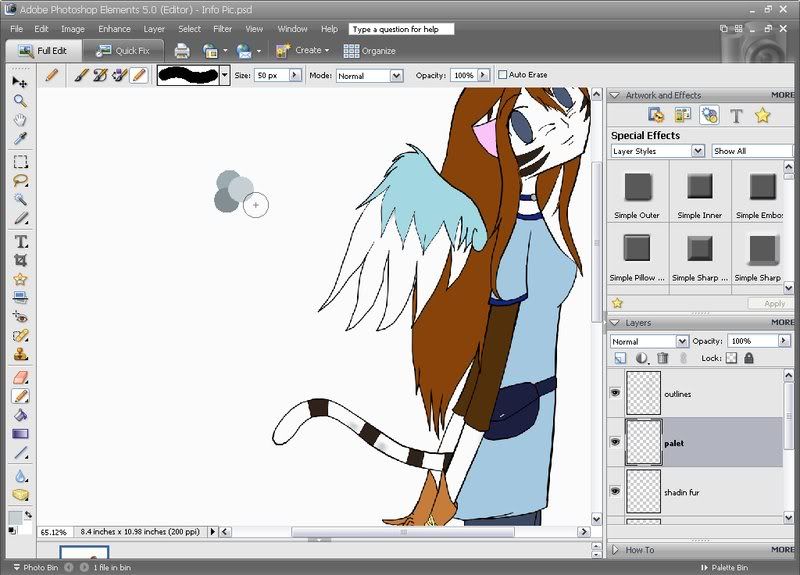Select the Lasso tool
Screen dimensions: 800x575
coord(20,181)
